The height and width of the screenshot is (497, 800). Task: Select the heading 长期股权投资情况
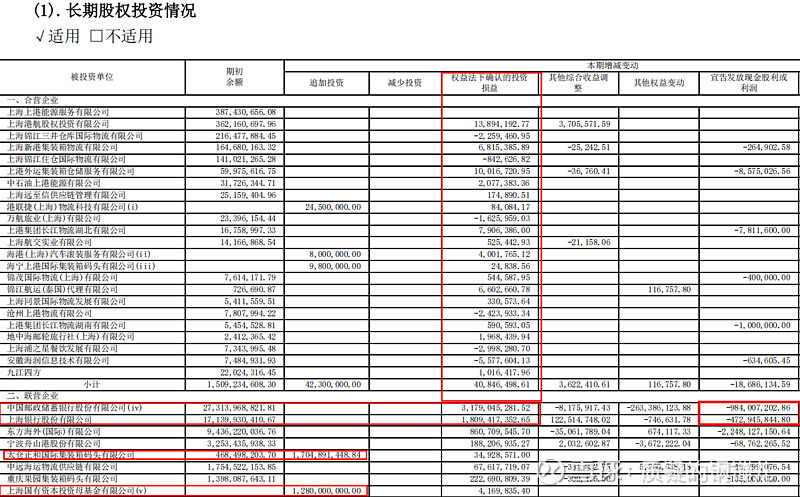coord(131,10)
